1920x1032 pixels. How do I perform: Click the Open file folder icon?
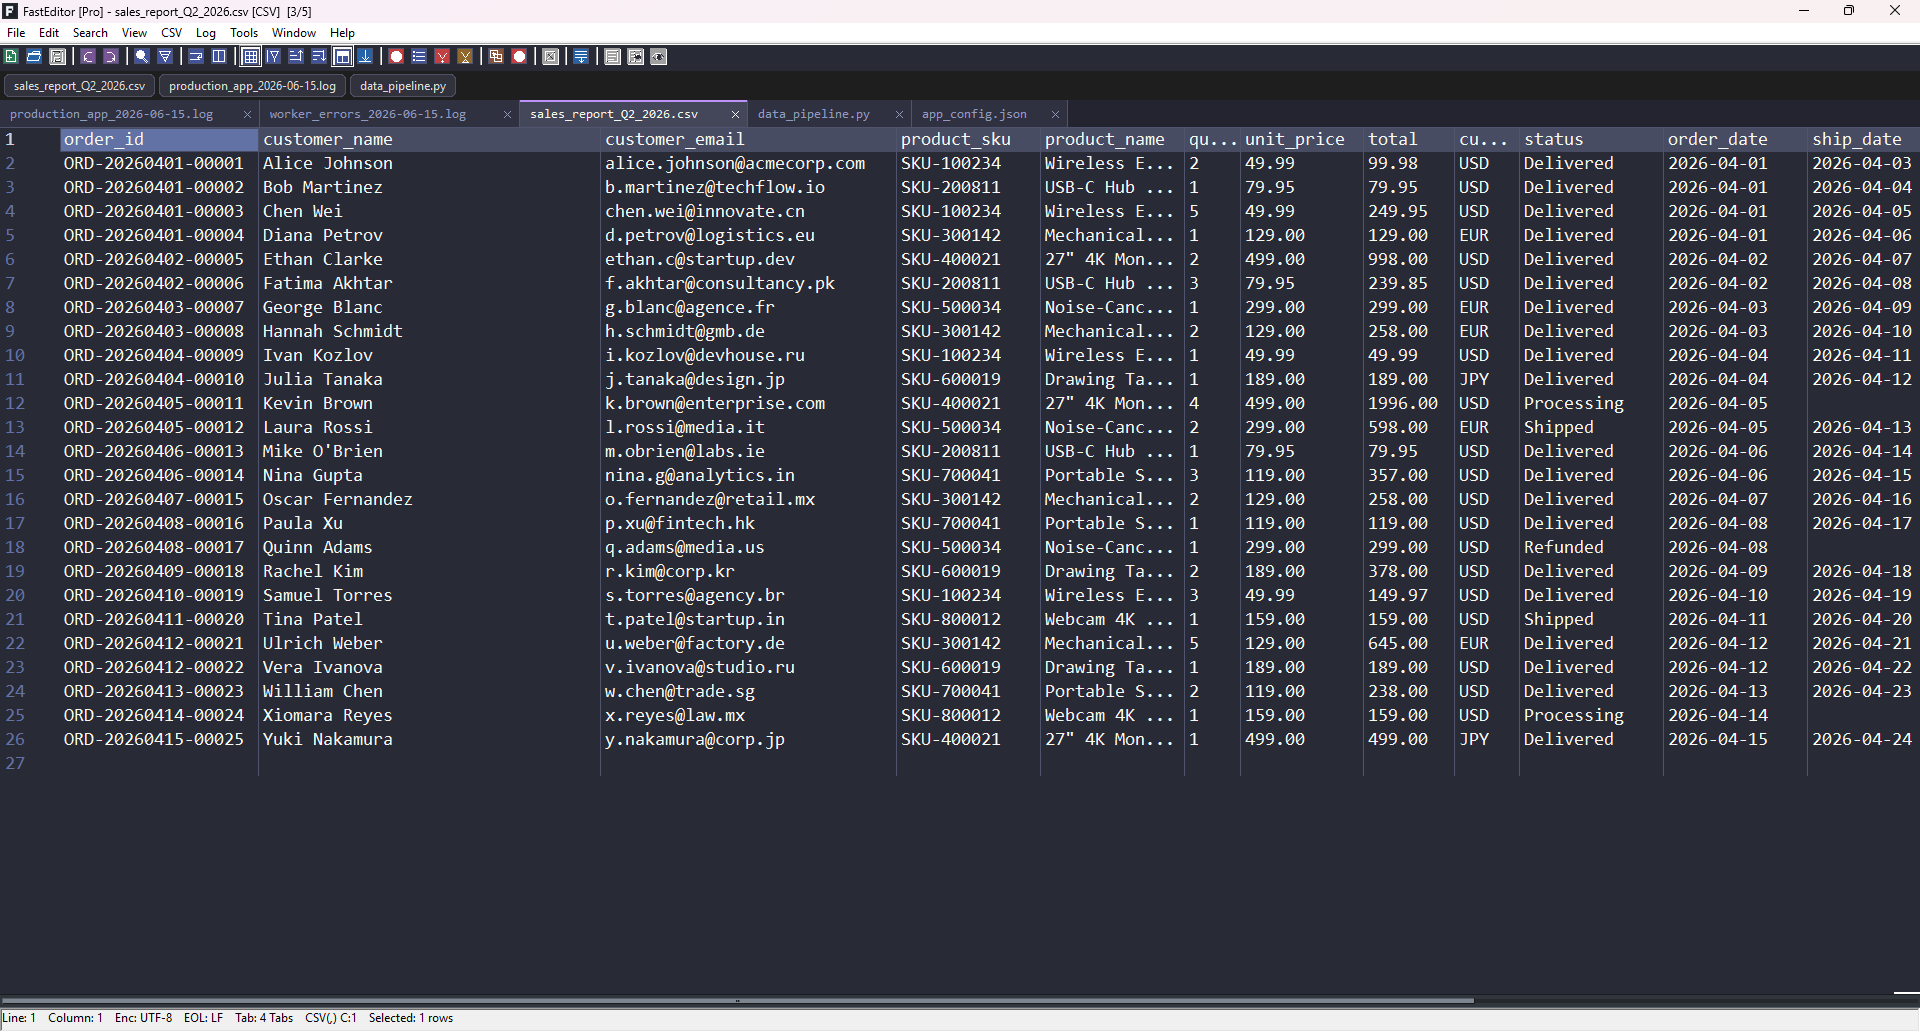[x=34, y=57]
